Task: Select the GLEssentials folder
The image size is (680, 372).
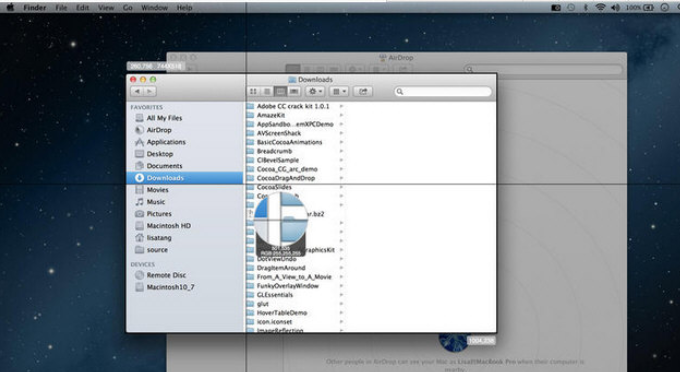Action: (x=275, y=295)
